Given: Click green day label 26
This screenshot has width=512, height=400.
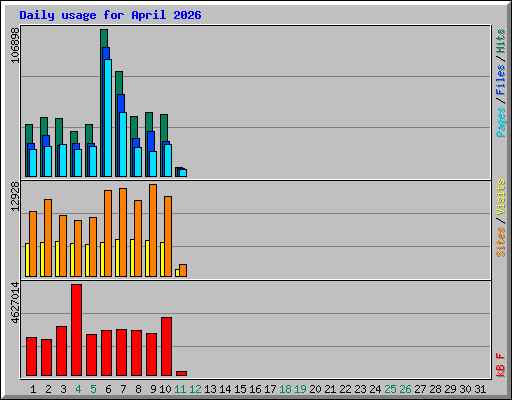Looking at the screenshot, I should [x=405, y=389].
